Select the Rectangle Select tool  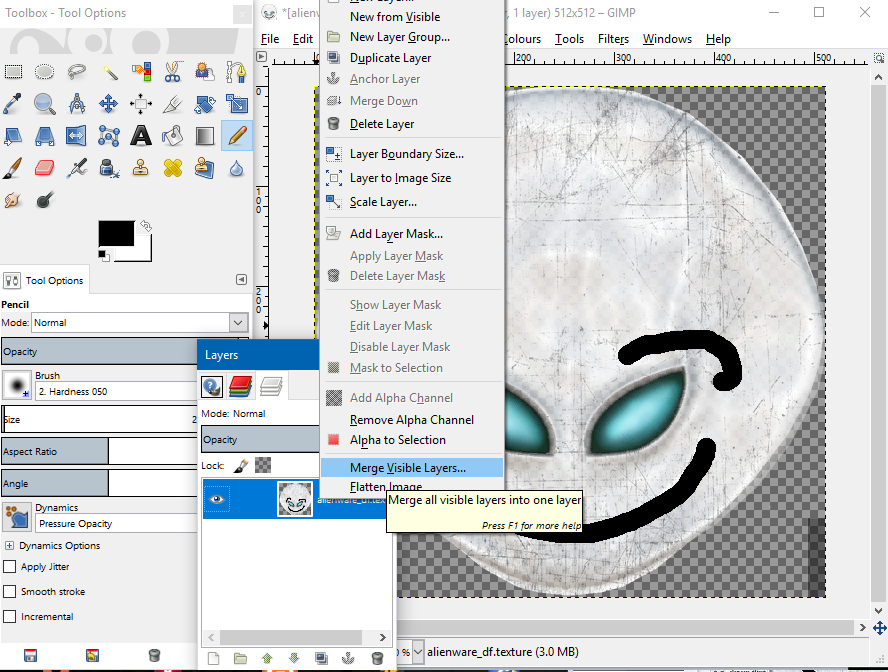click(x=13, y=72)
